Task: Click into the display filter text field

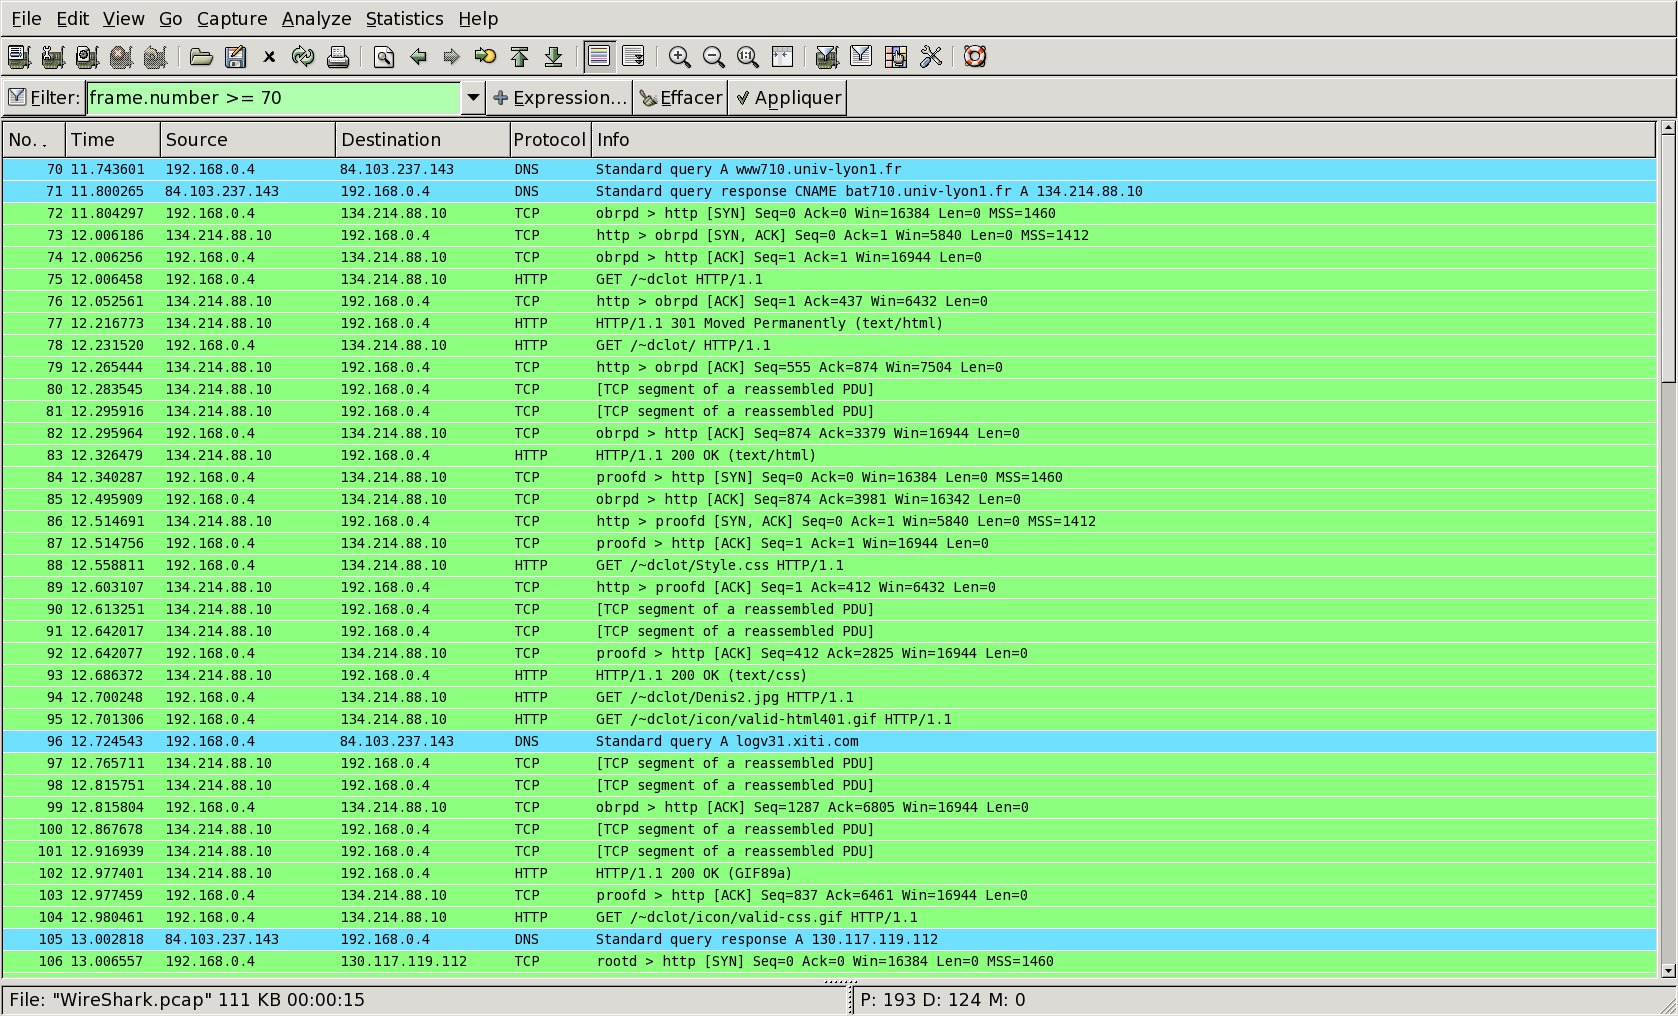Action: (x=273, y=98)
